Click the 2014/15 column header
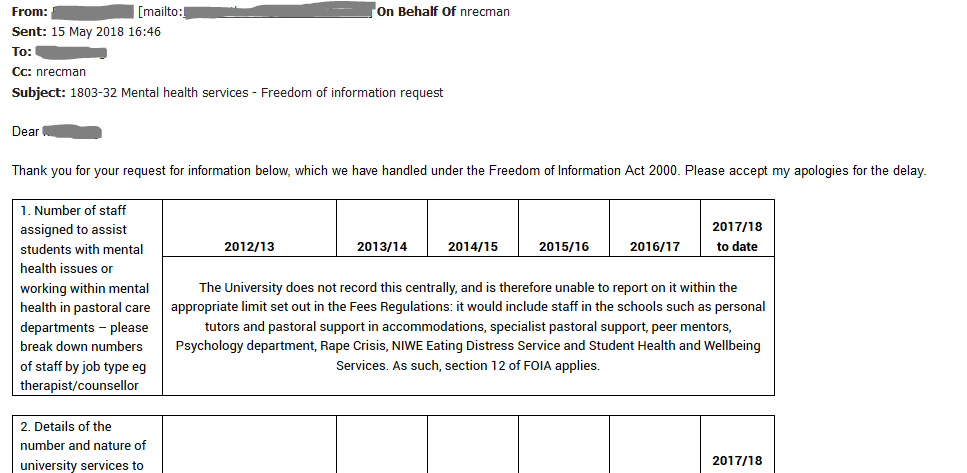967x473 pixels. pyautogui.click(x=473, y=246)
